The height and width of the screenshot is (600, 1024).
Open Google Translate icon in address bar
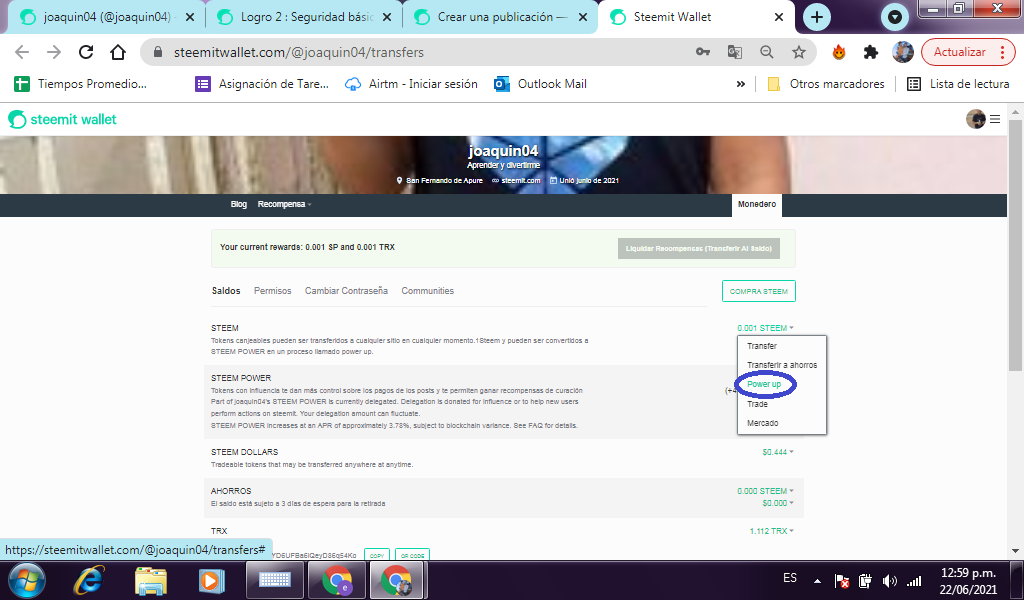point(735,52)
